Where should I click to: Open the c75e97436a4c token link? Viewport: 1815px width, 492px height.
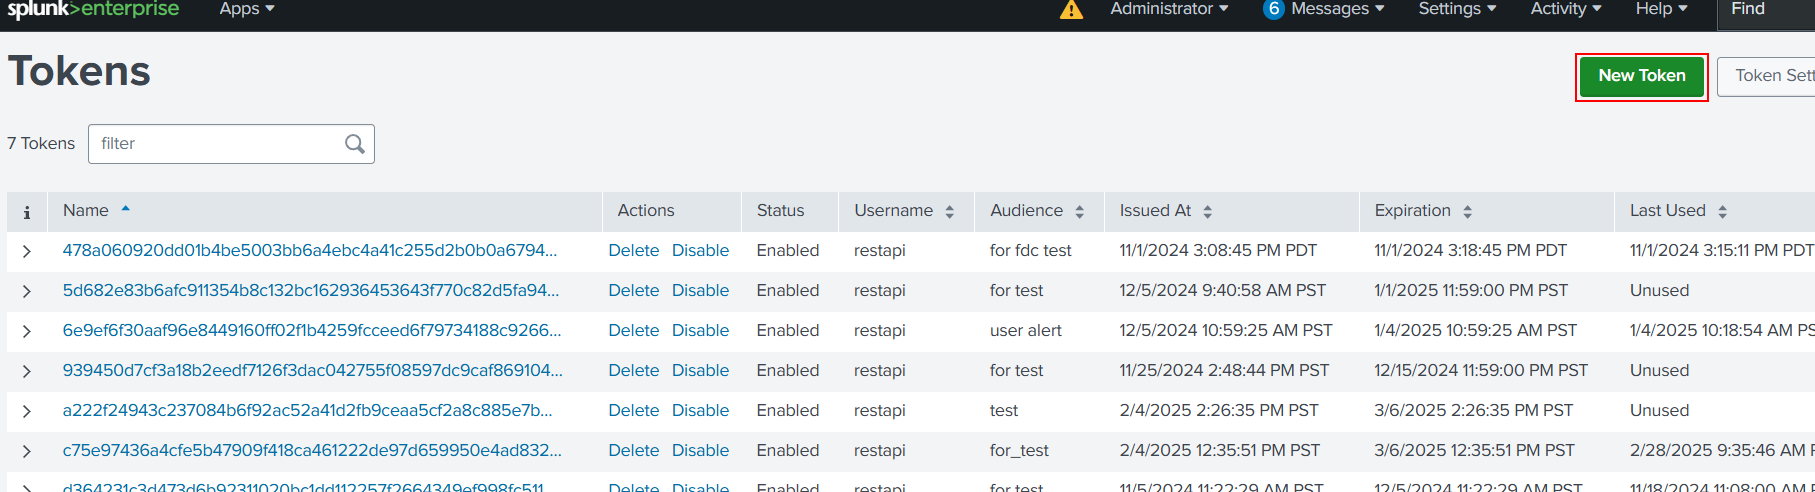point(311,450)
